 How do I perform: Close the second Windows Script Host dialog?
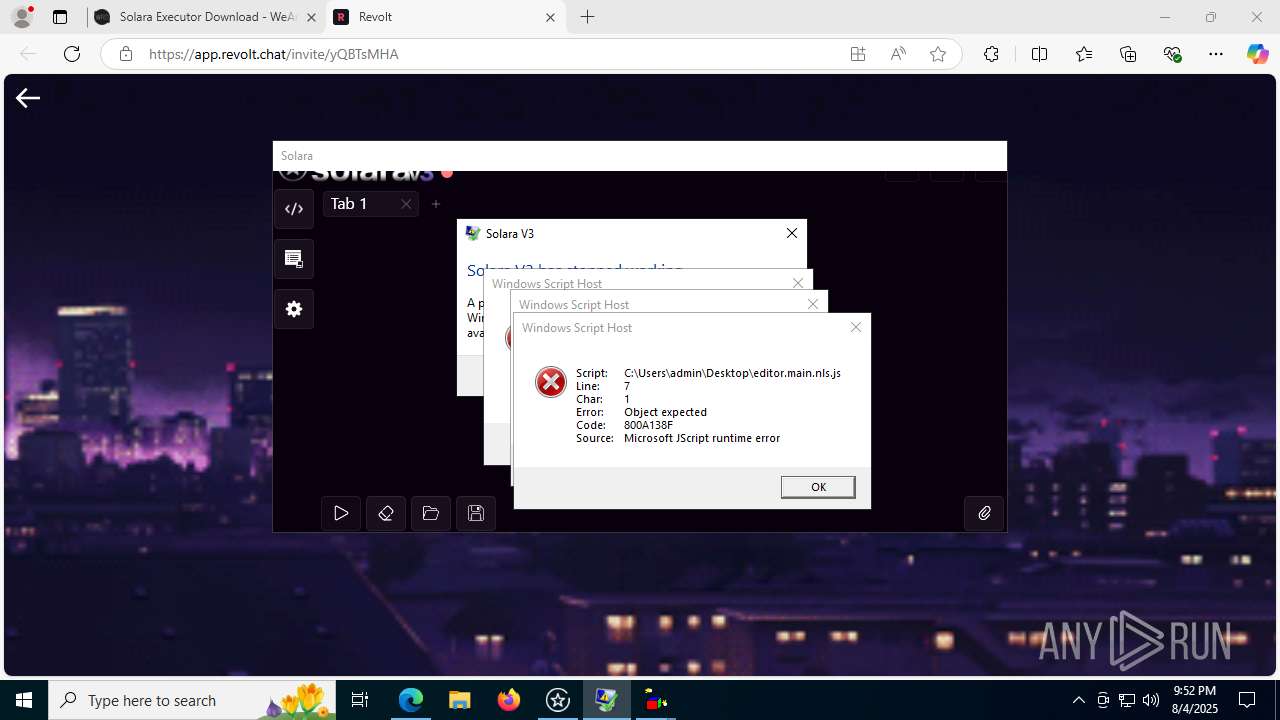pyautogui.click(x=812, y=304)
